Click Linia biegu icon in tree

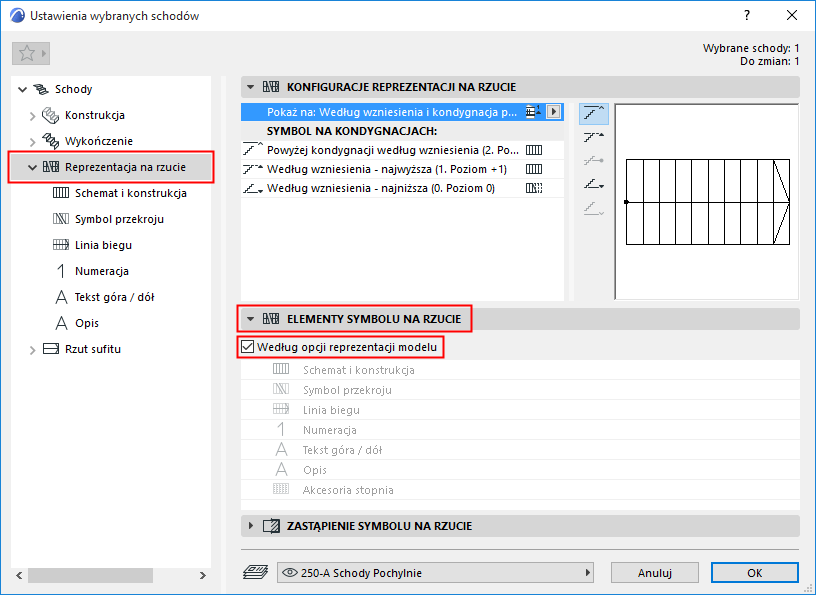[61, 245]
